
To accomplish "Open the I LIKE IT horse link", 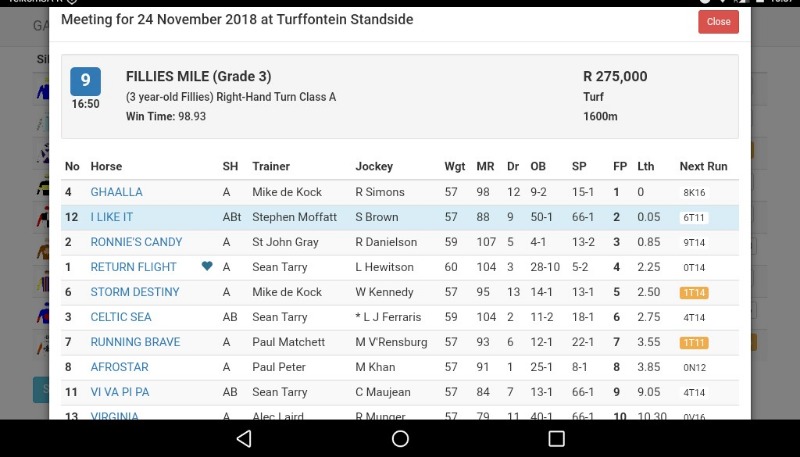I will (x=112, y=217).
